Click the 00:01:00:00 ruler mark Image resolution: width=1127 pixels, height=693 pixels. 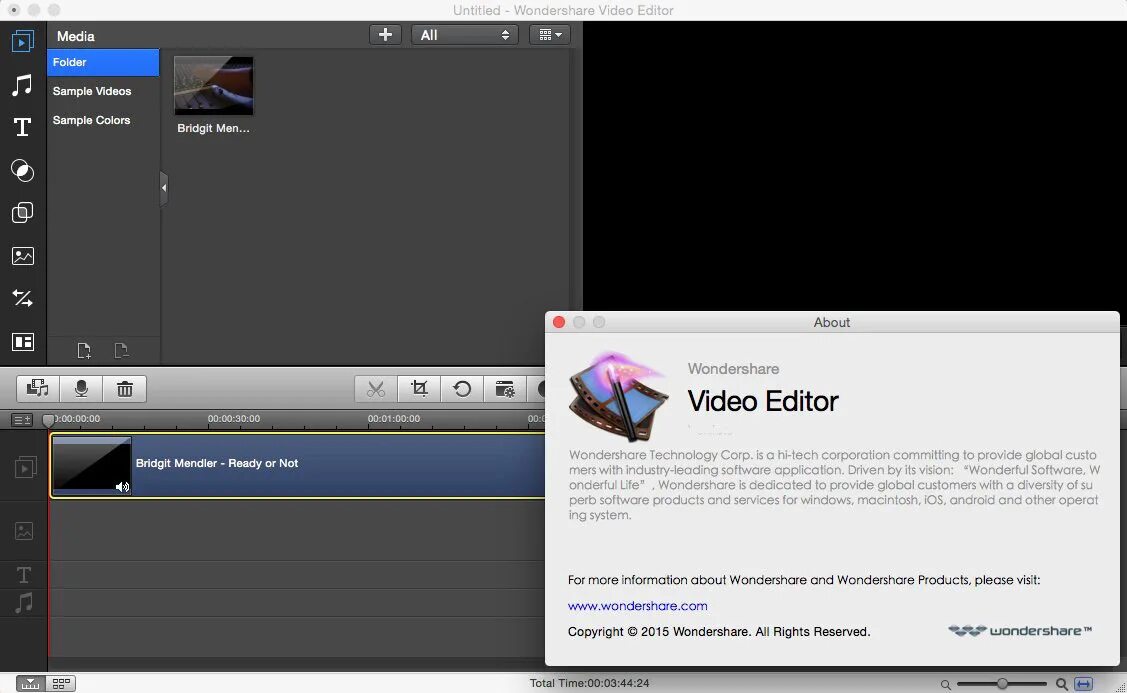coord(393,418)
